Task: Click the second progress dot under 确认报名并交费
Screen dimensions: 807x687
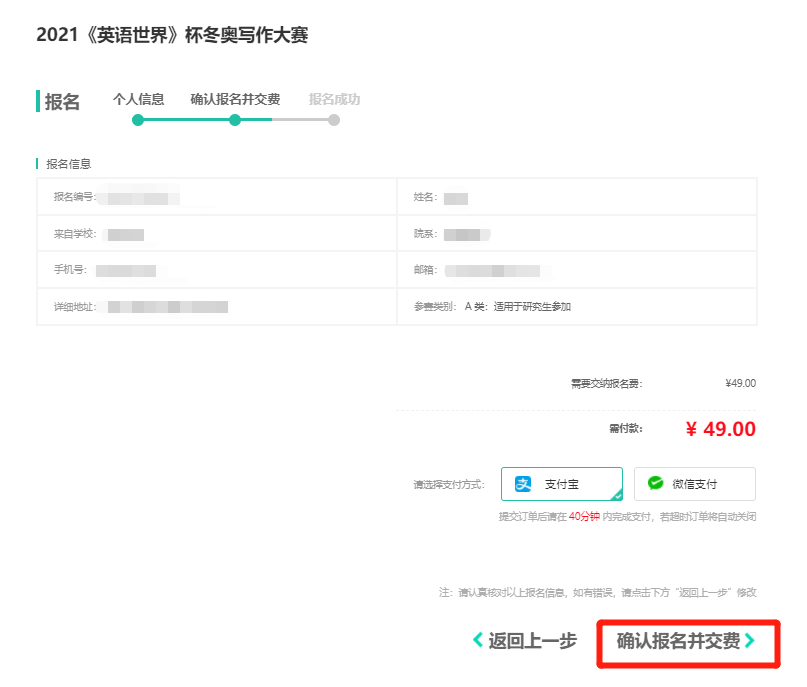Action: (x=235, y=120)
